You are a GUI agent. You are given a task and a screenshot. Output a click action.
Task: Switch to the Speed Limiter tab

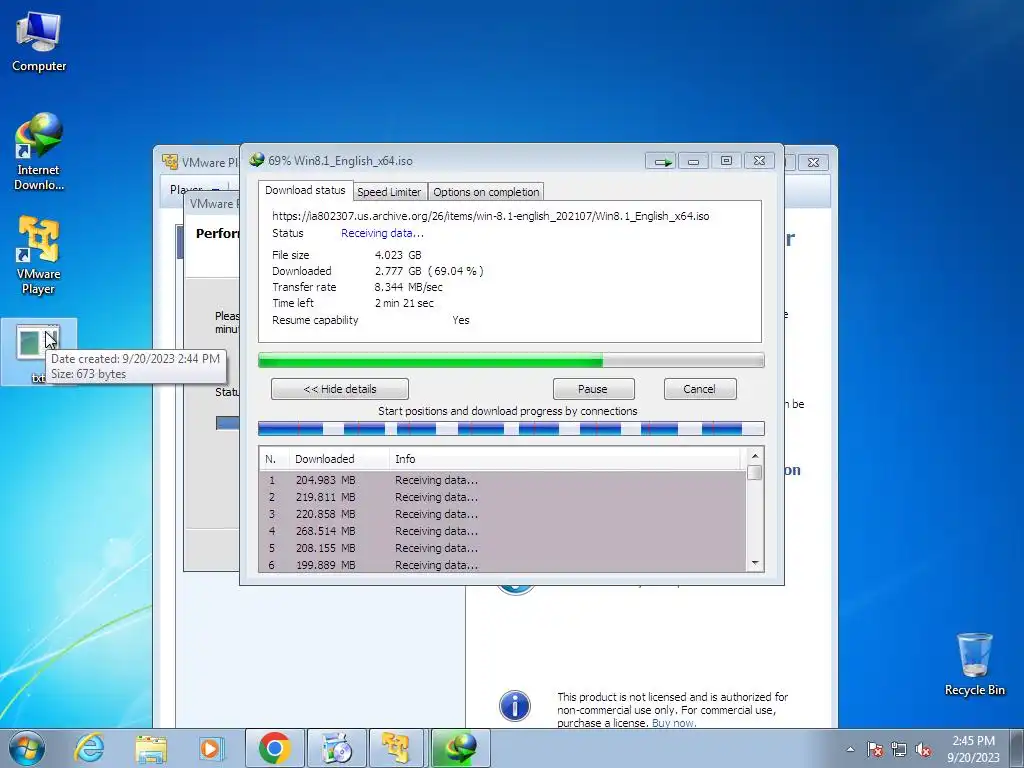(389, 192)
